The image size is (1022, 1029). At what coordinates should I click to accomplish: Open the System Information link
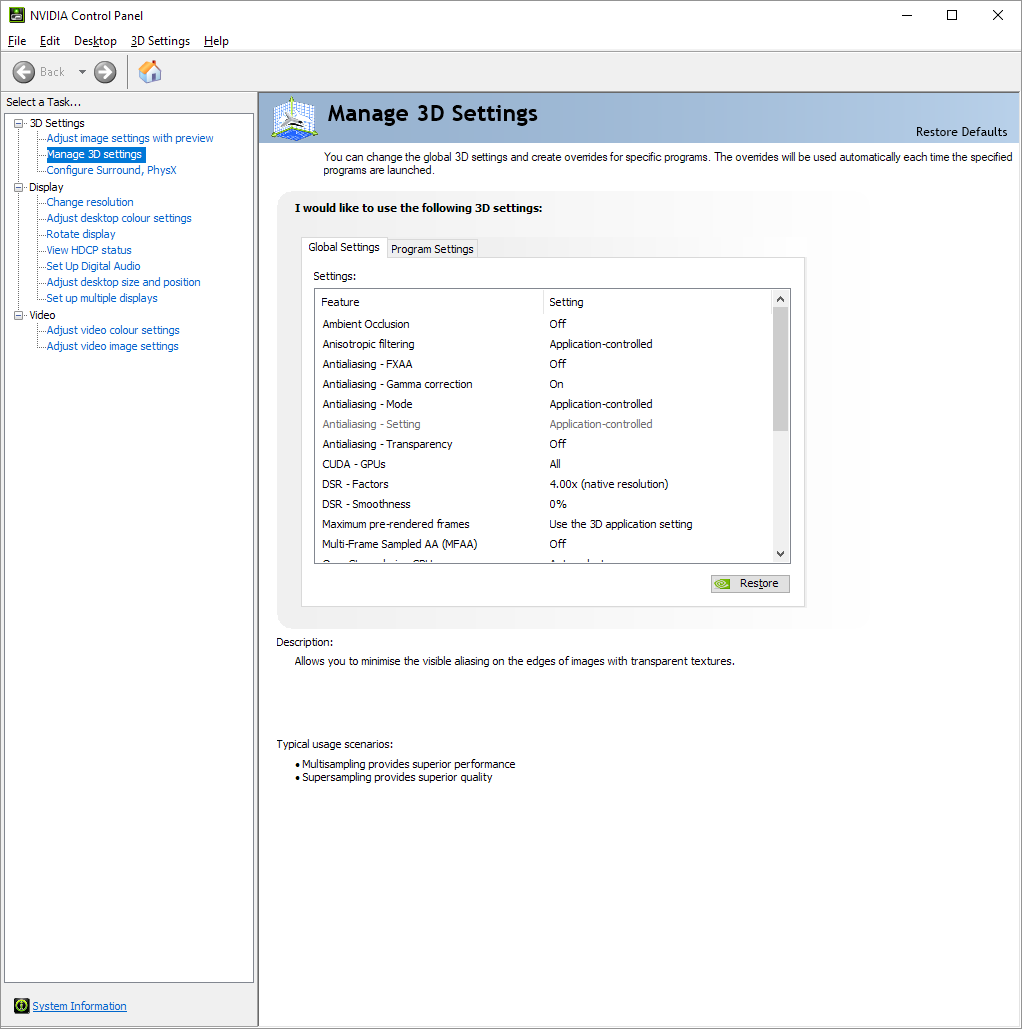pos(79,1006)
